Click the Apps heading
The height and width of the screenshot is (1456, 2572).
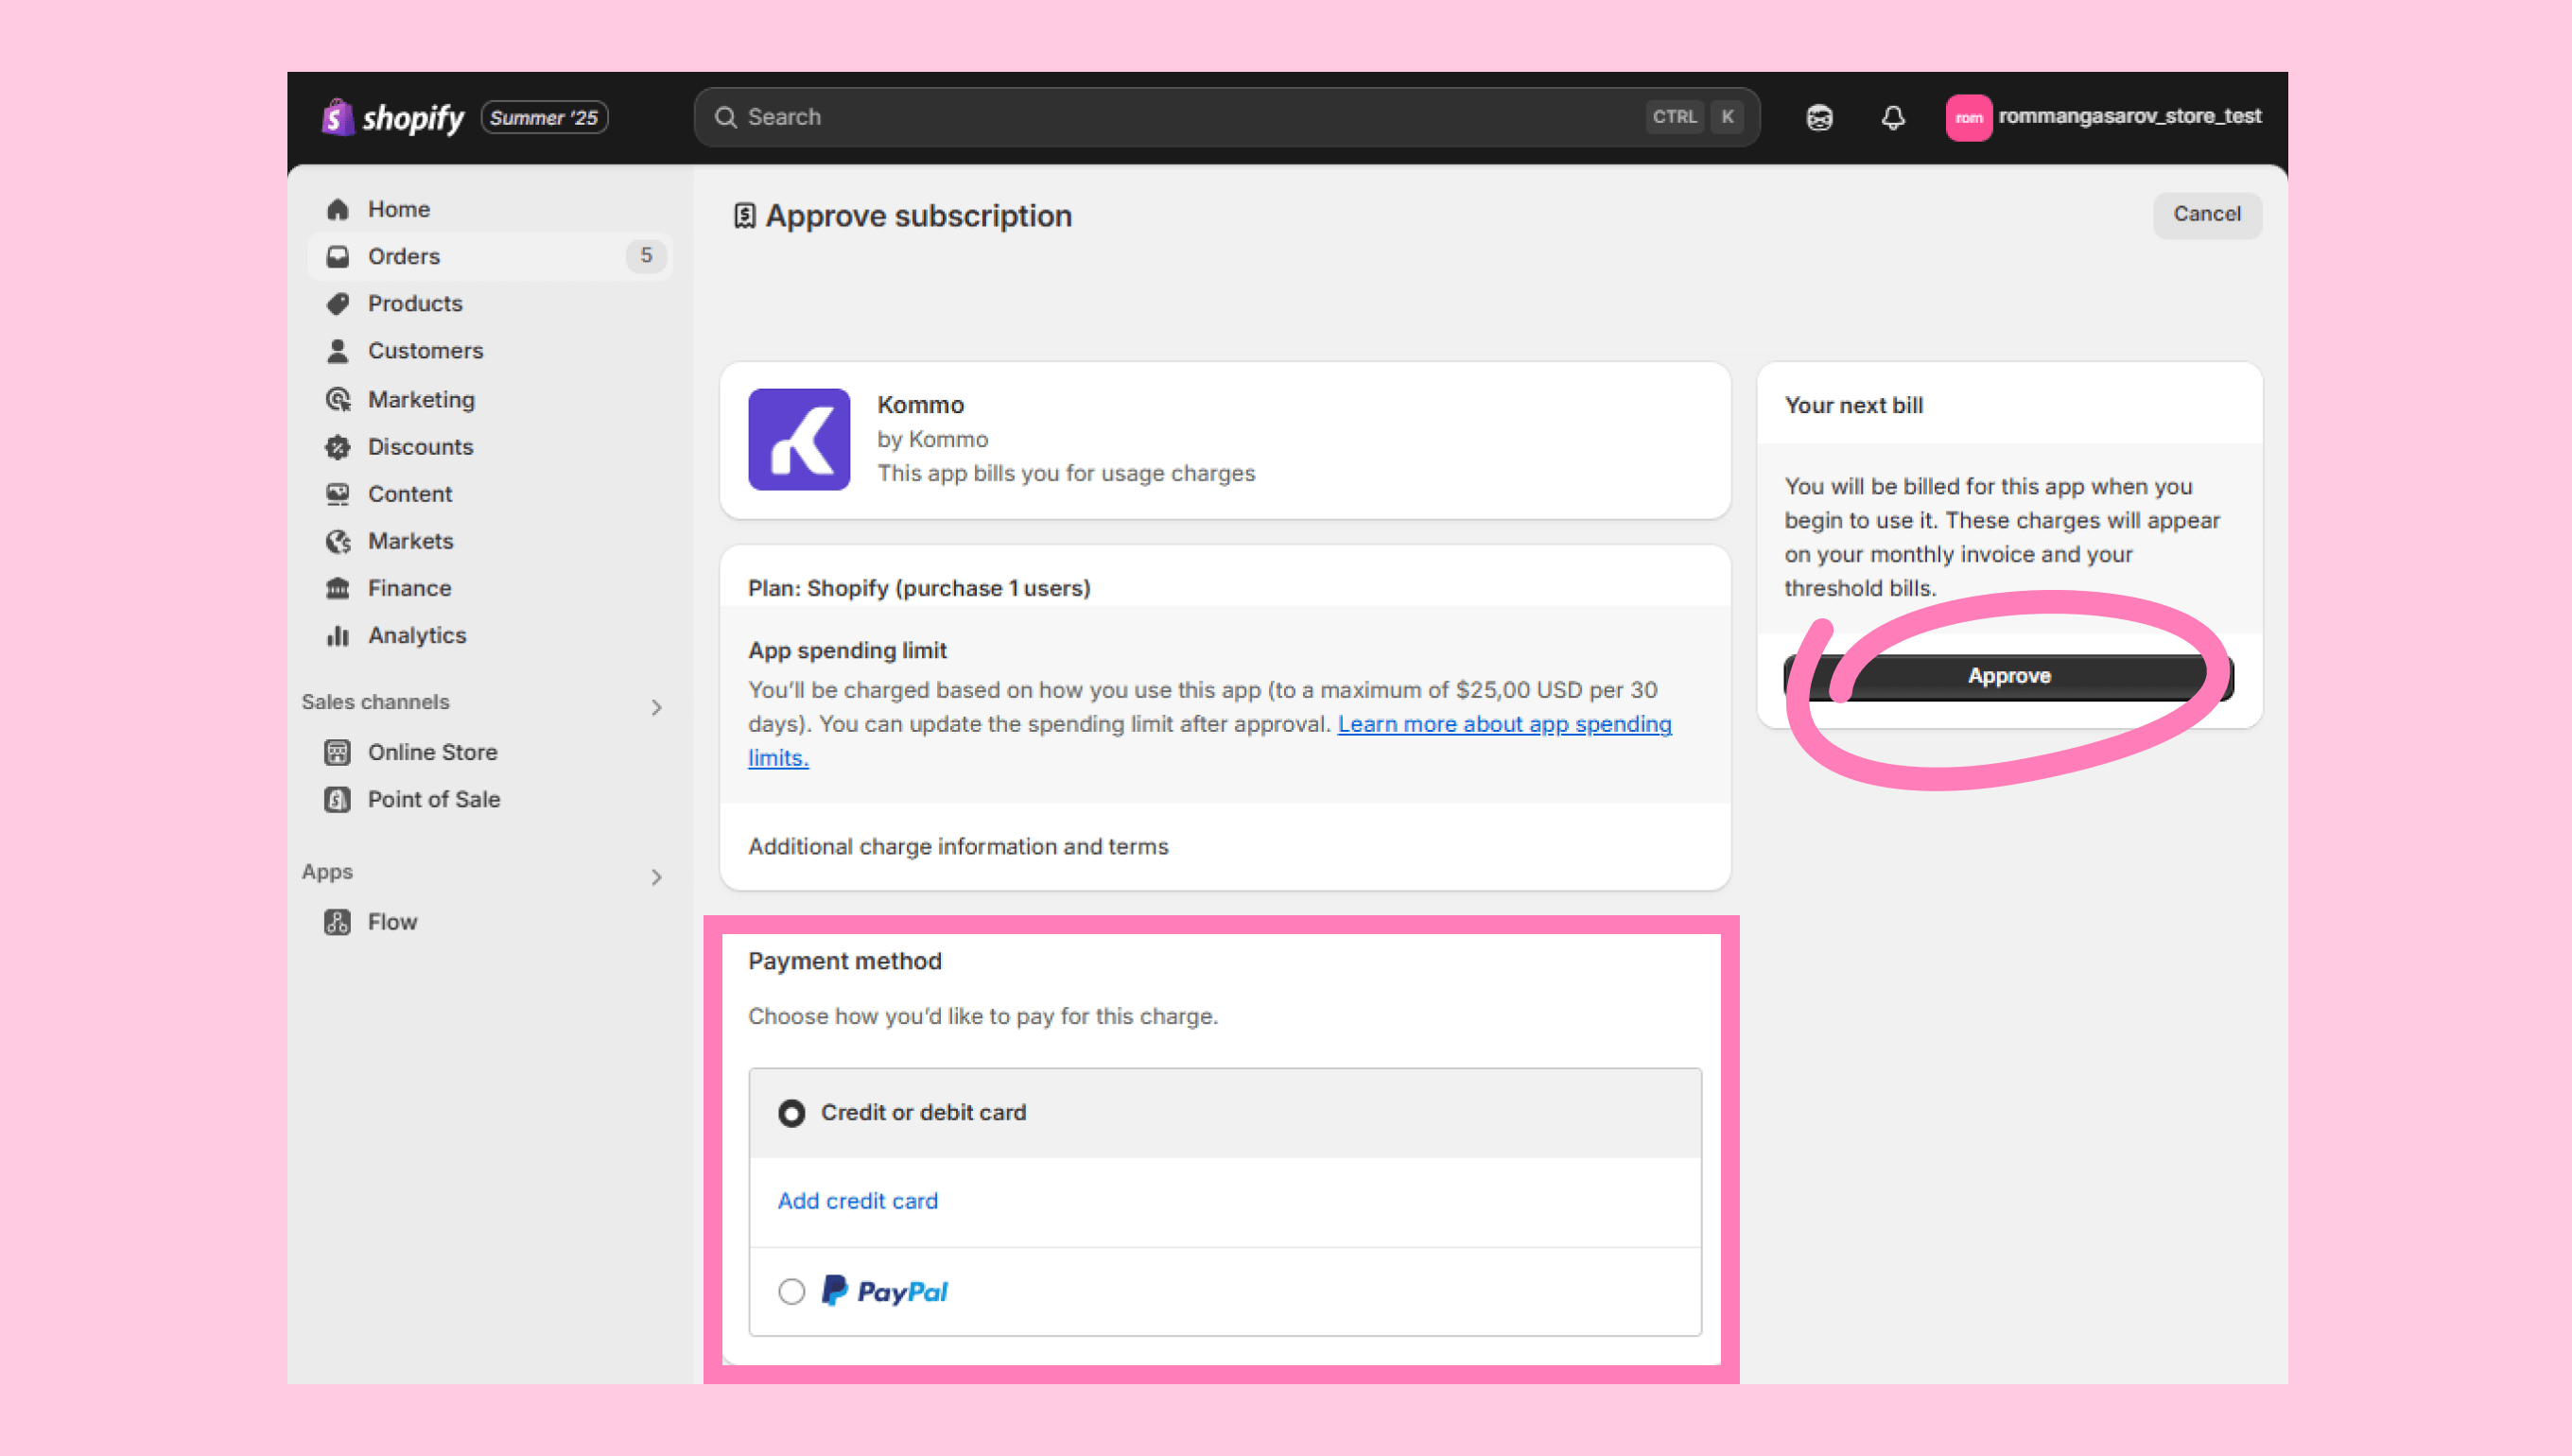(x=328, y=872)
